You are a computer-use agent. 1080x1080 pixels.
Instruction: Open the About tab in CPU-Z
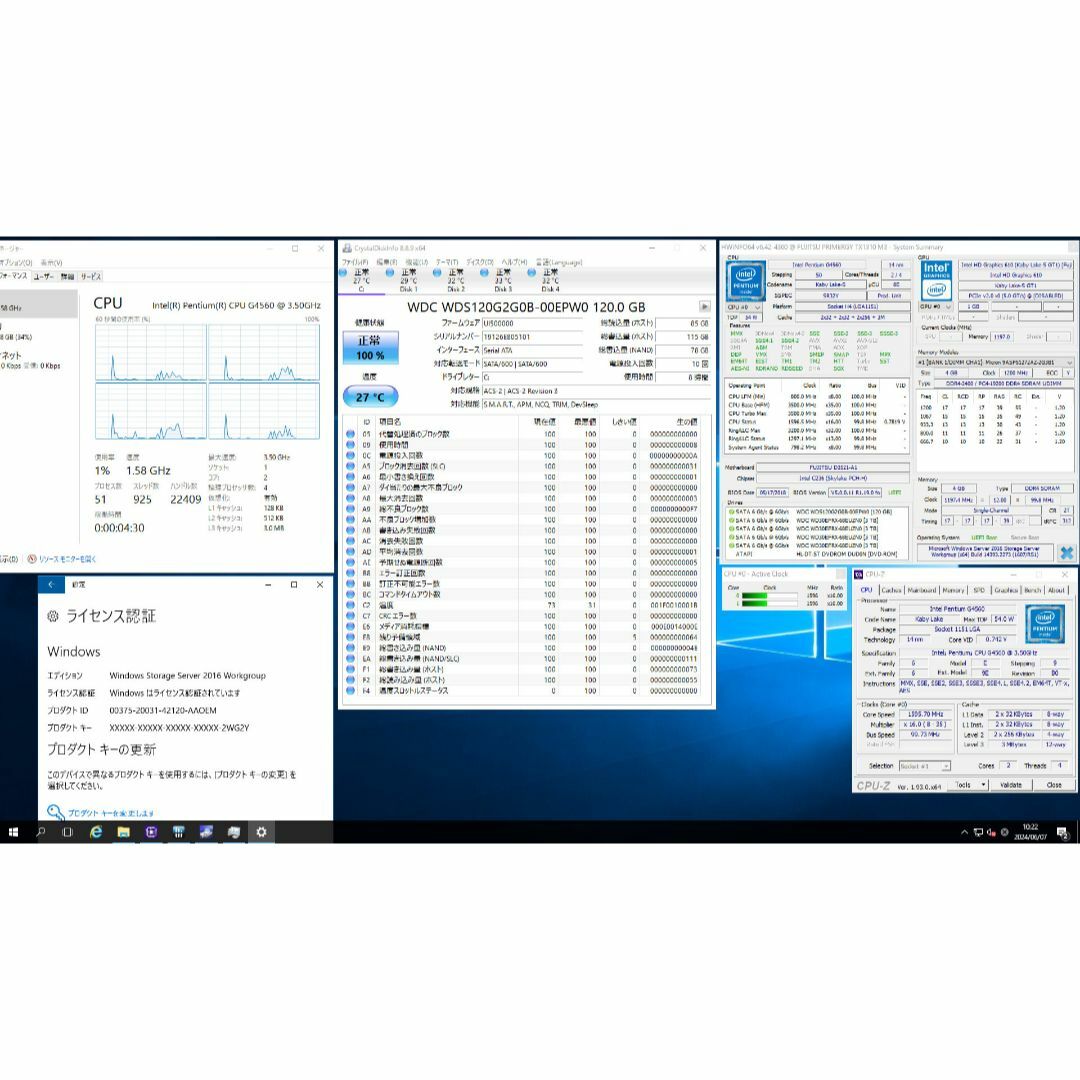(1056, 590)
